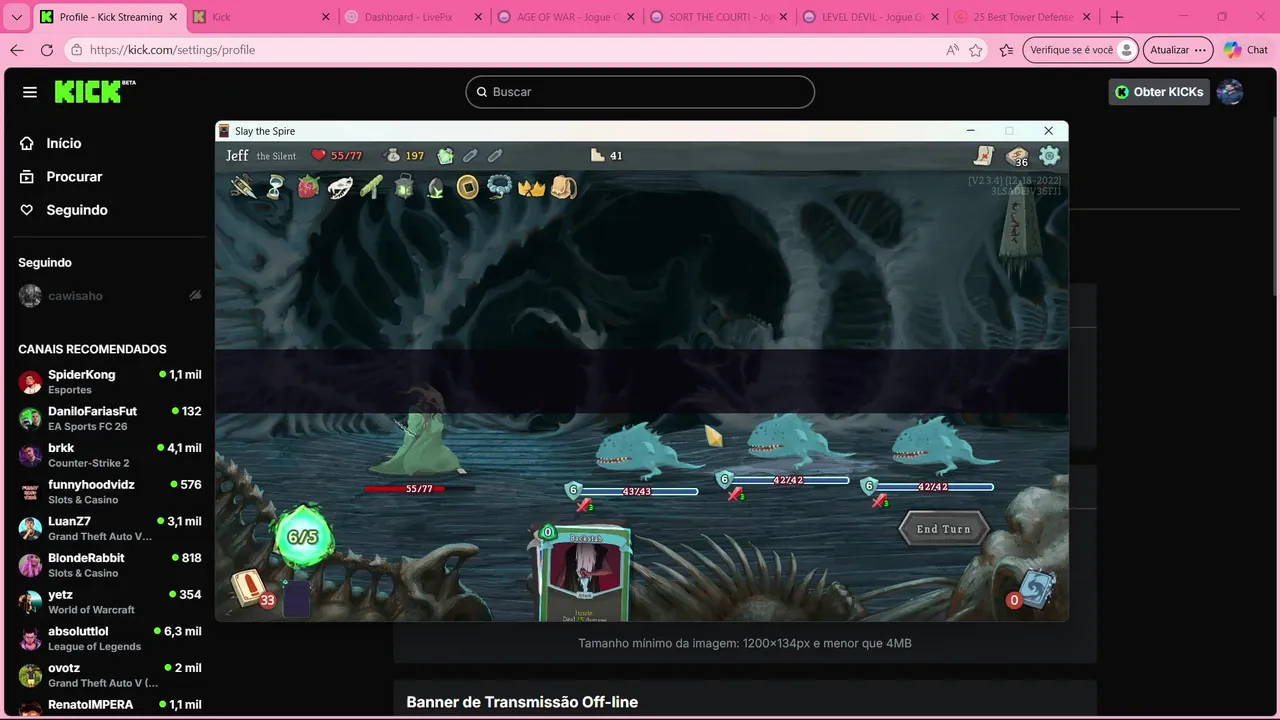The height and width of the screenshot is (720, 1280).
Task: Refresh the current browser page
Action: [47, 50]
